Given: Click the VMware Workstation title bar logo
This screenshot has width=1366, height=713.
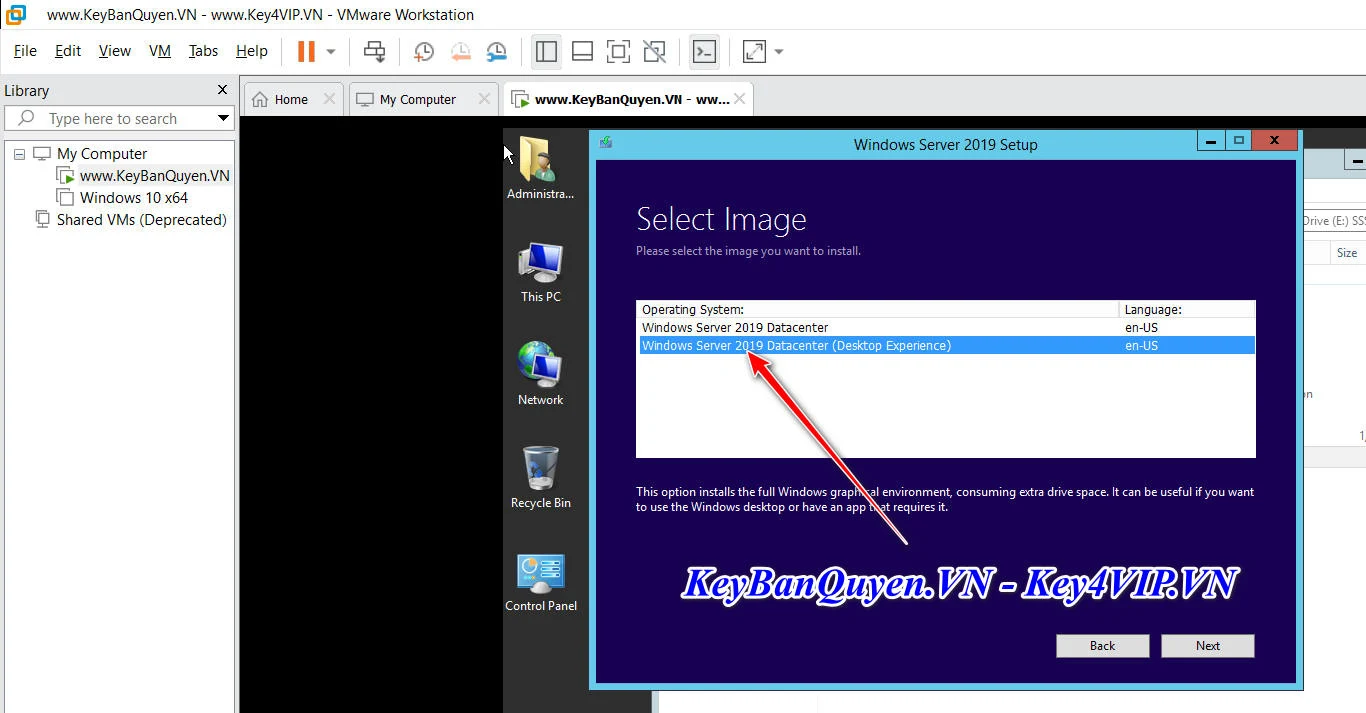Looking at the screenshot, I should [x=15, y=14].
